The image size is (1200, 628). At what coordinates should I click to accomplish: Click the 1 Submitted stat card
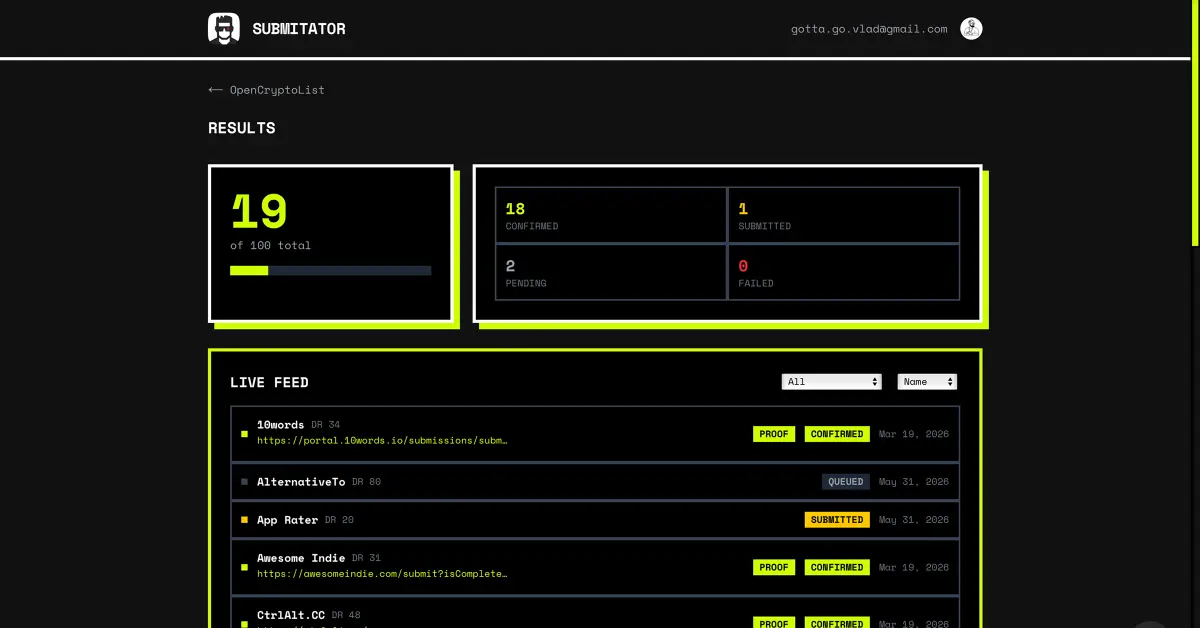pos(844,215)
